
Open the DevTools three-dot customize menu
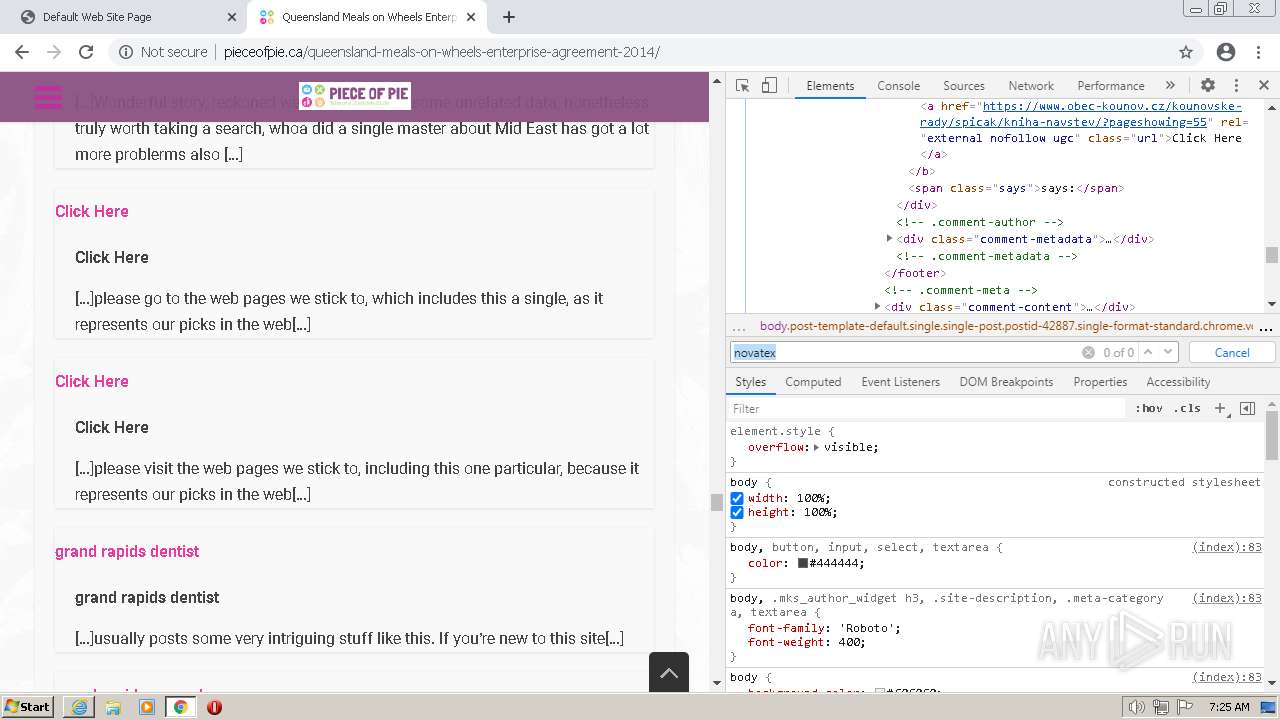(x=1236, y=86)
